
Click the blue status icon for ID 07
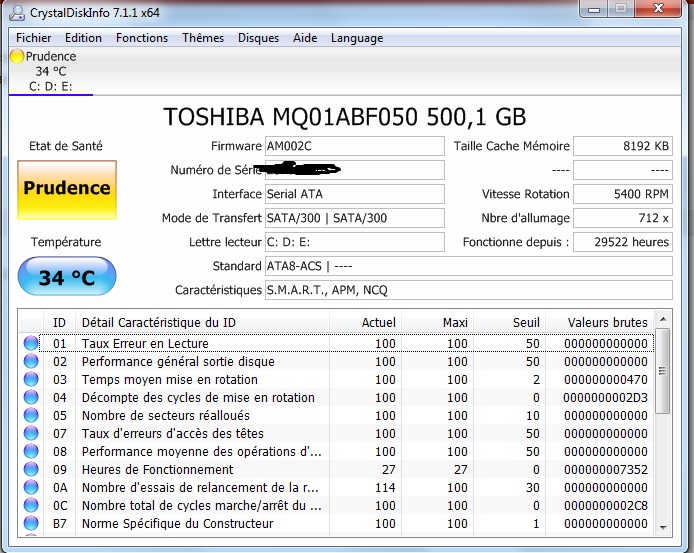tap(31, 433)
